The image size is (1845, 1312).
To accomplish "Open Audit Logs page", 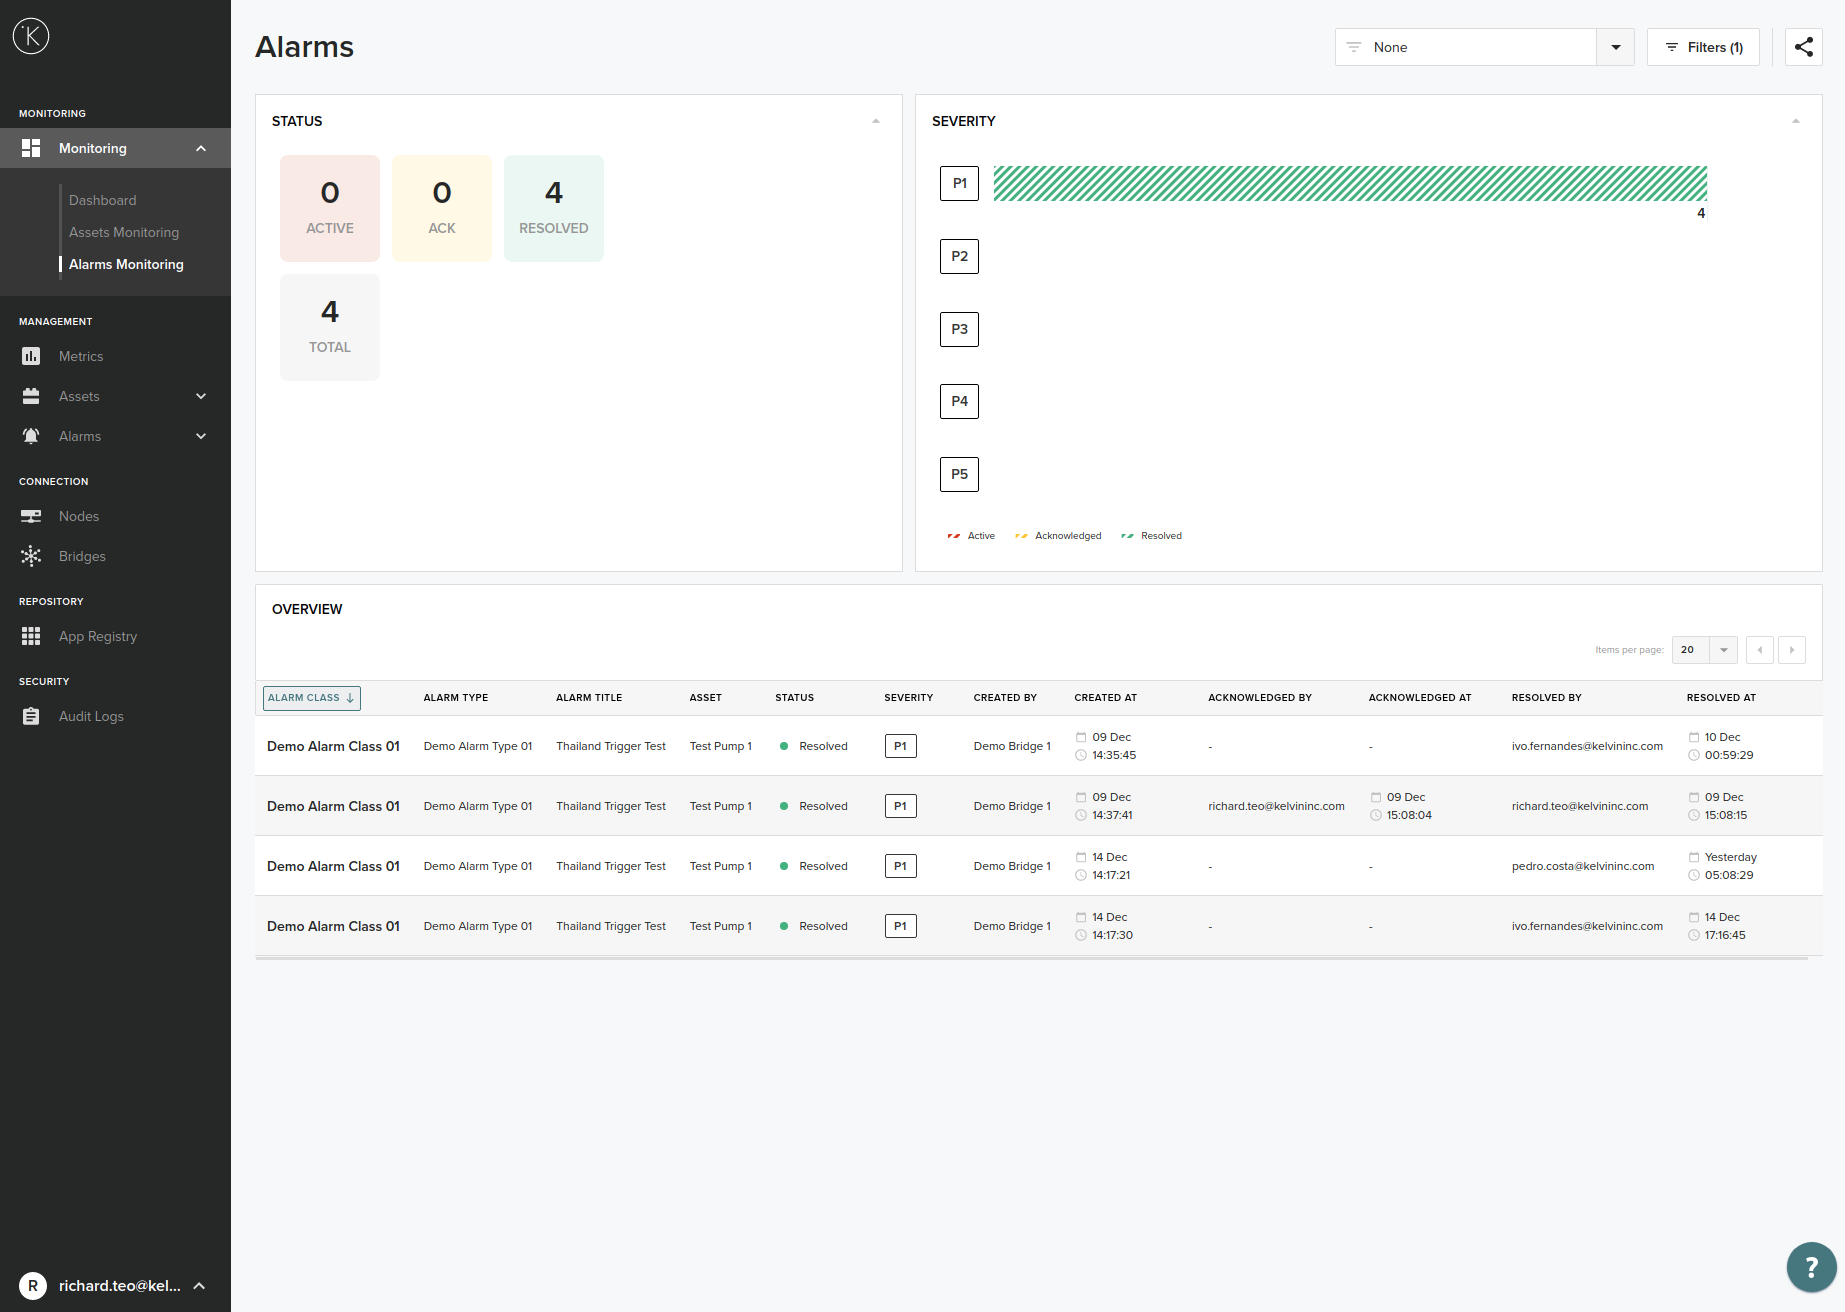I will (x=91, y=716).
